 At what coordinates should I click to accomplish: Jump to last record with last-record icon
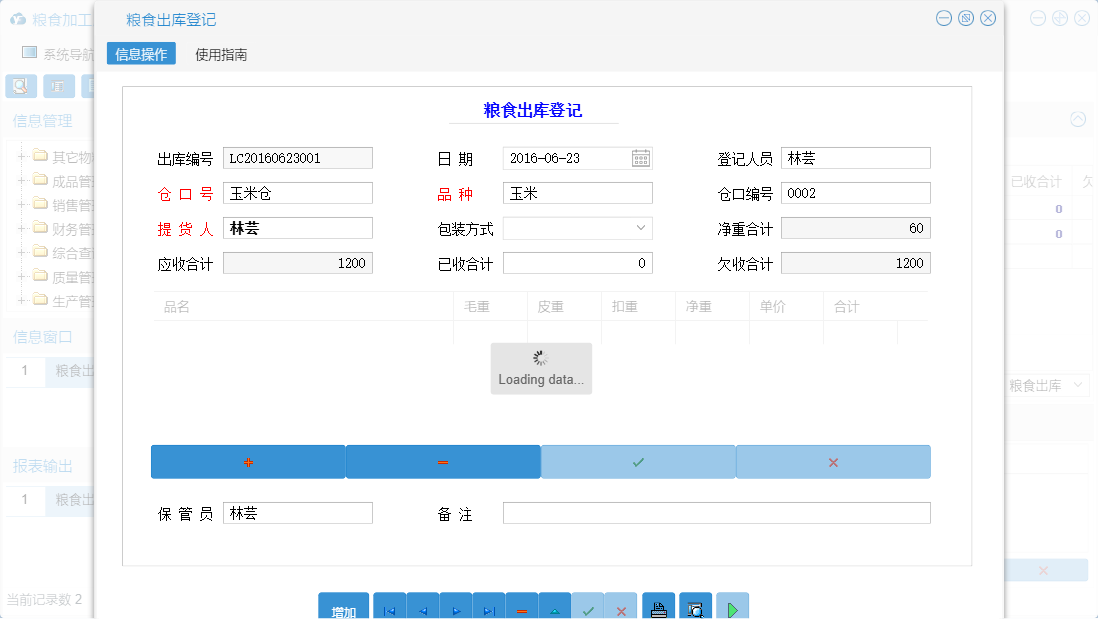(x=489, y=611)
